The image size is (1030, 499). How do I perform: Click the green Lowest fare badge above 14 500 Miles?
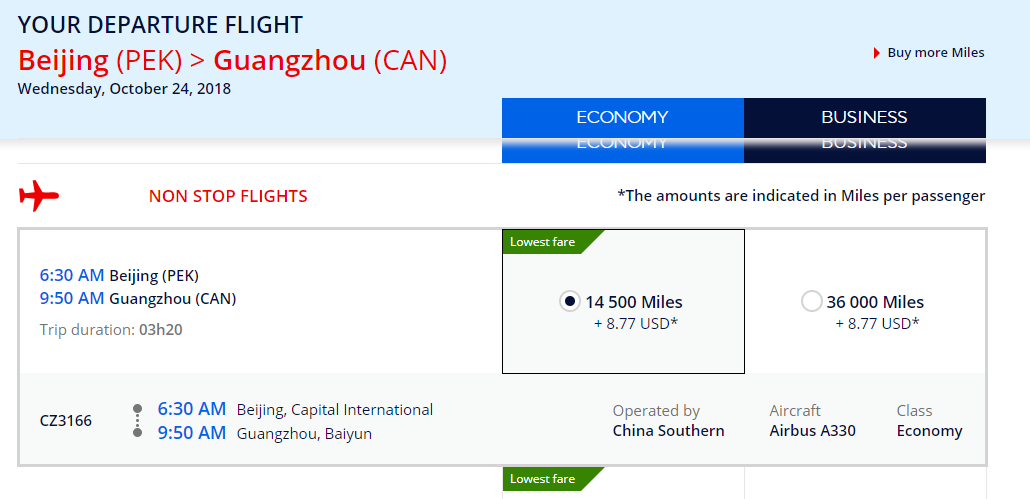[x=552, y=242]
